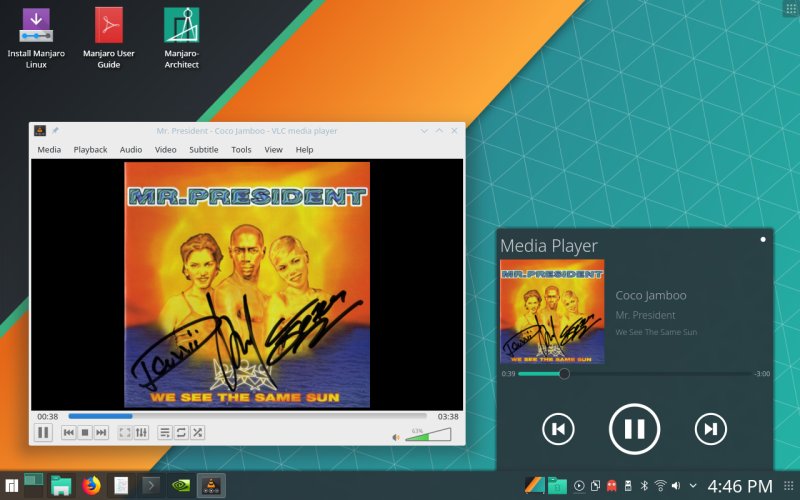Image resolution: width=800 pixels, height=500 pixels.
Task: Toggle loop mode in VLC
Action: tap(181, 433)
